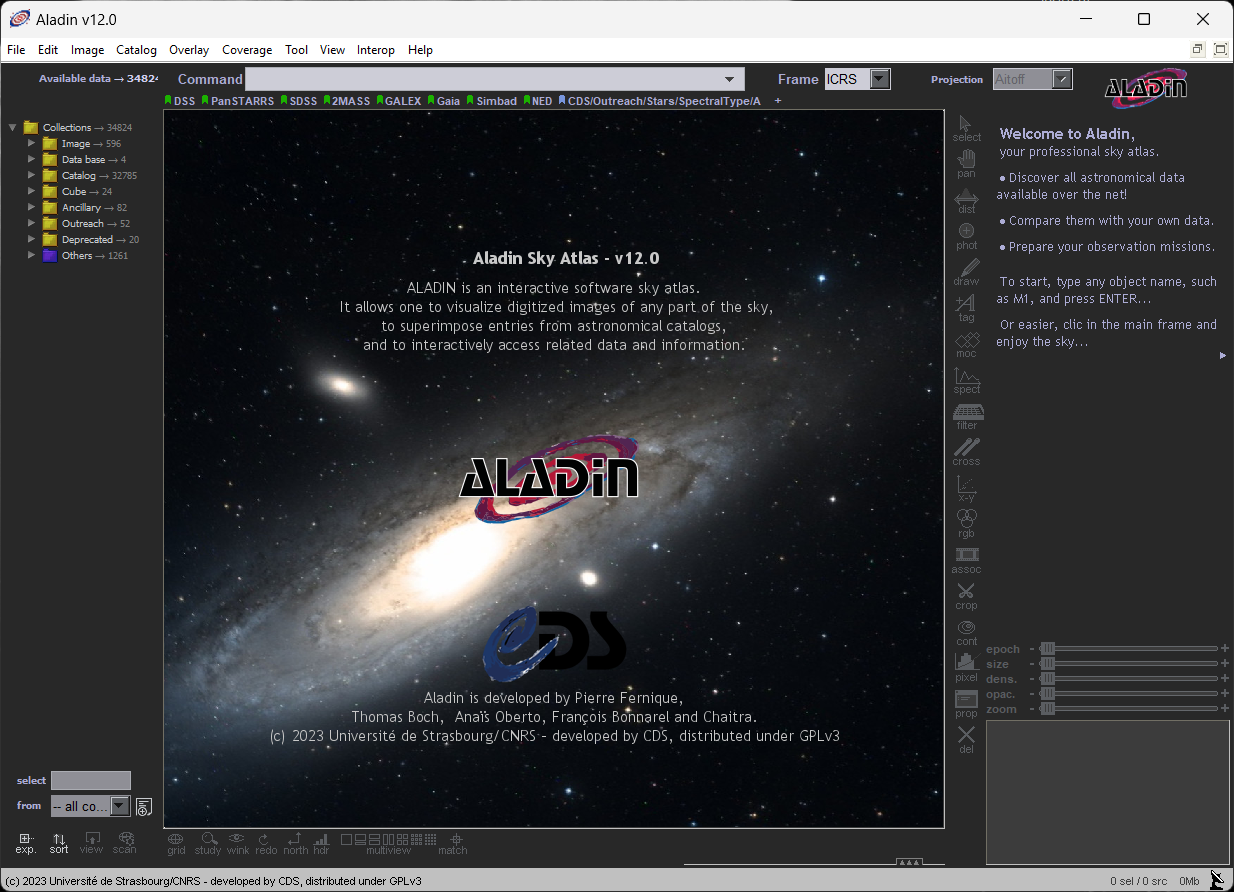Open the Coverage menu
1234x892 pixels.
(247, 50)
